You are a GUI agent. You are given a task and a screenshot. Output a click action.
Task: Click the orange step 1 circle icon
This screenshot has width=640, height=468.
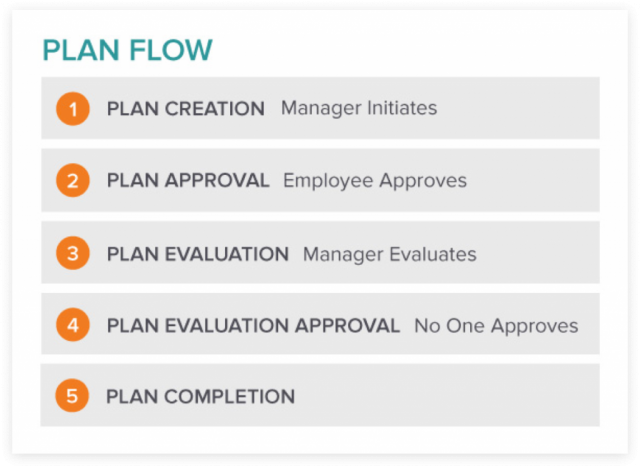73,109
